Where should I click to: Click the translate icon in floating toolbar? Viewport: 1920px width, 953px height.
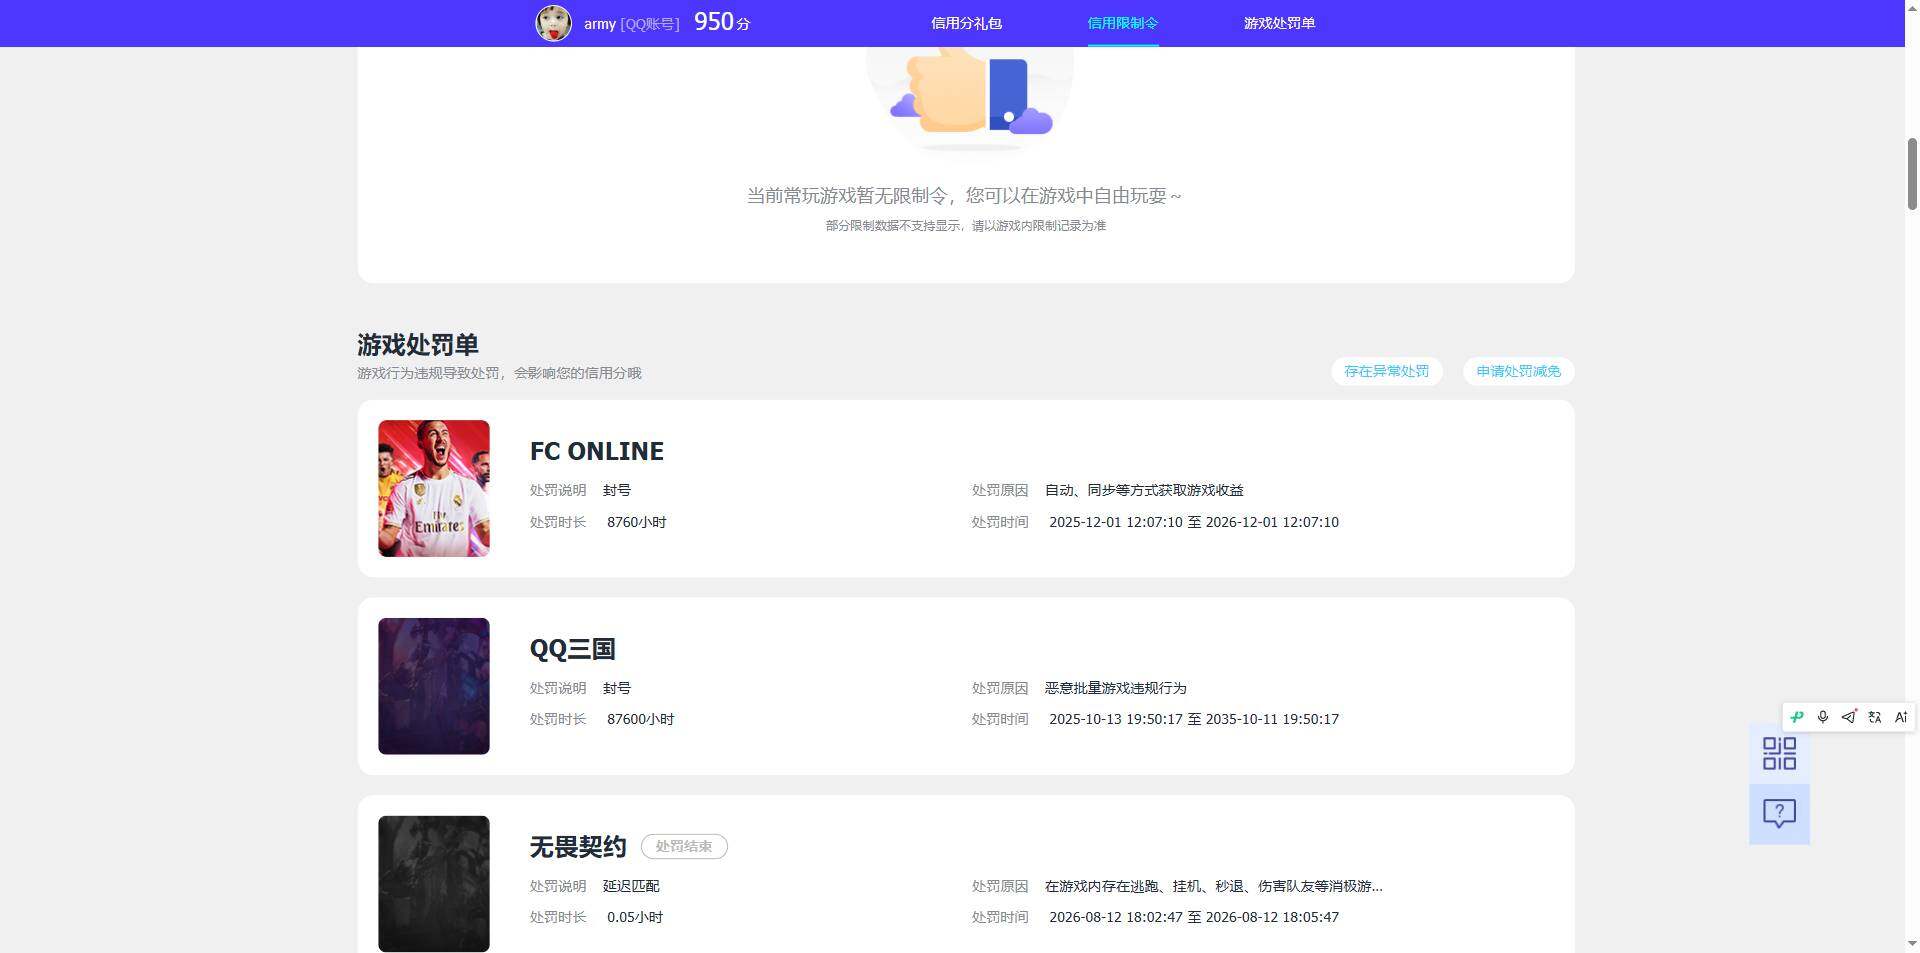pyautogui.click(x=1875, y=717)
